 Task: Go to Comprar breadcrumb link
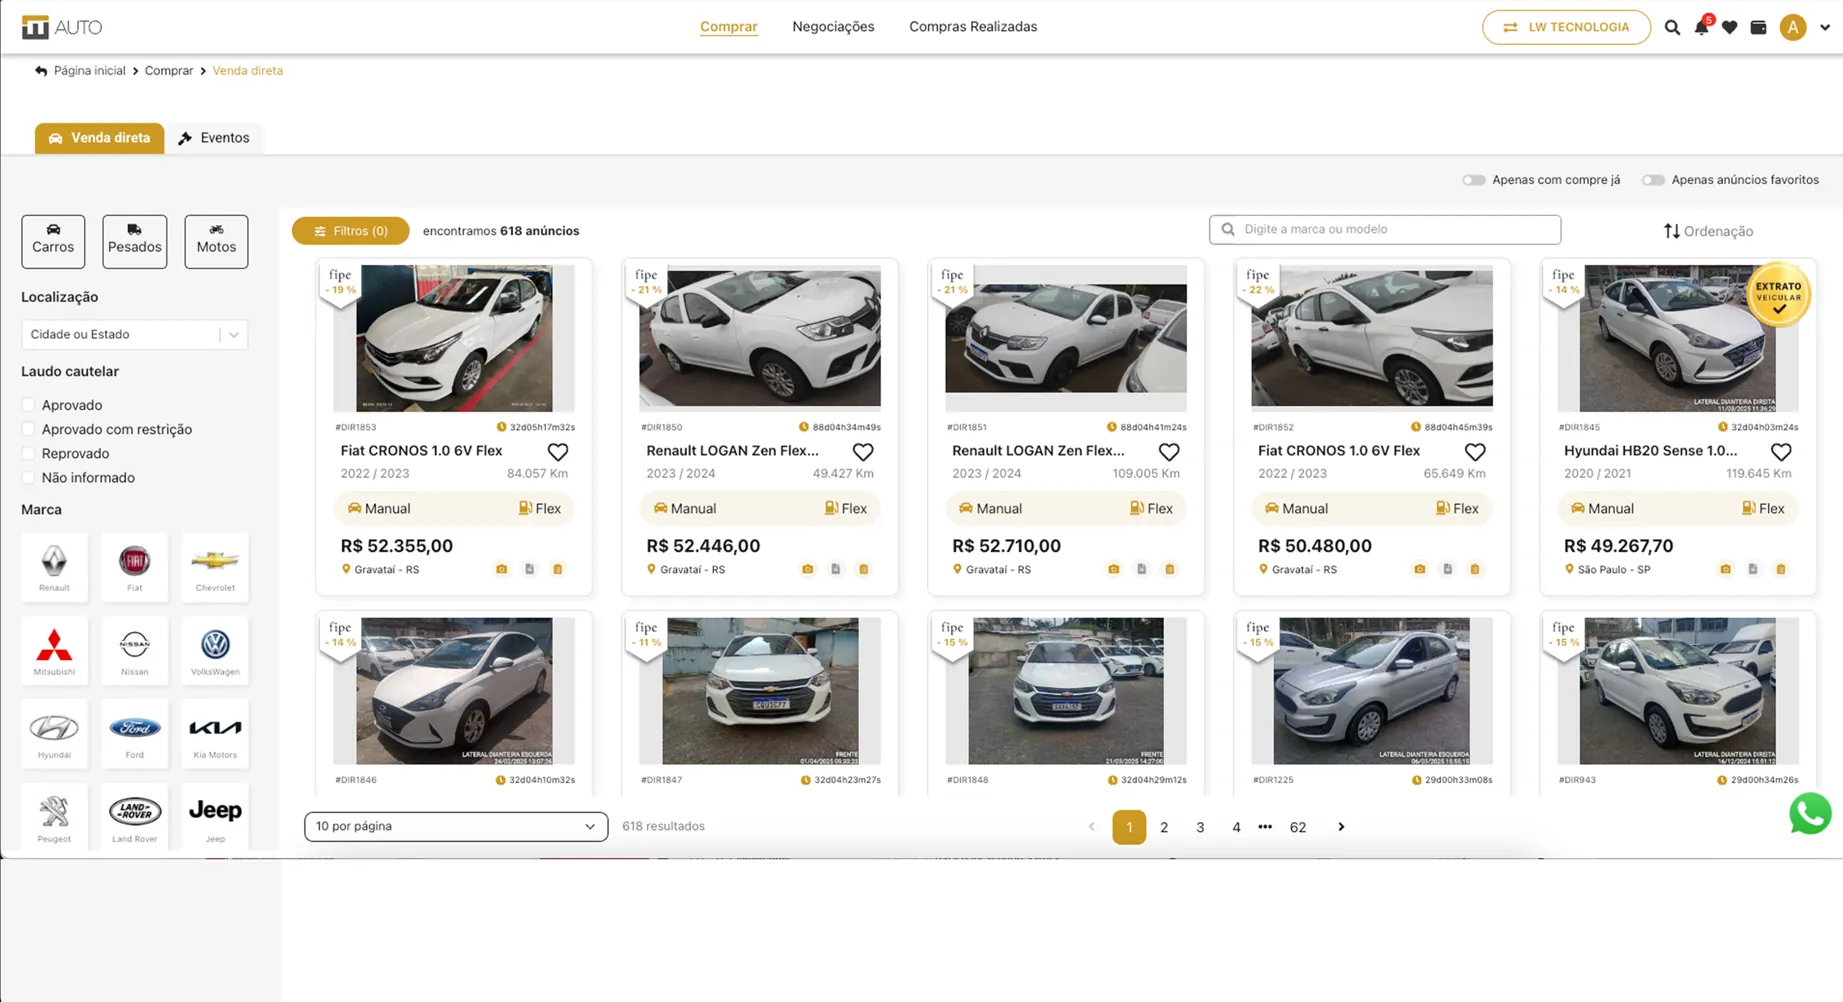tap(169, 71)
